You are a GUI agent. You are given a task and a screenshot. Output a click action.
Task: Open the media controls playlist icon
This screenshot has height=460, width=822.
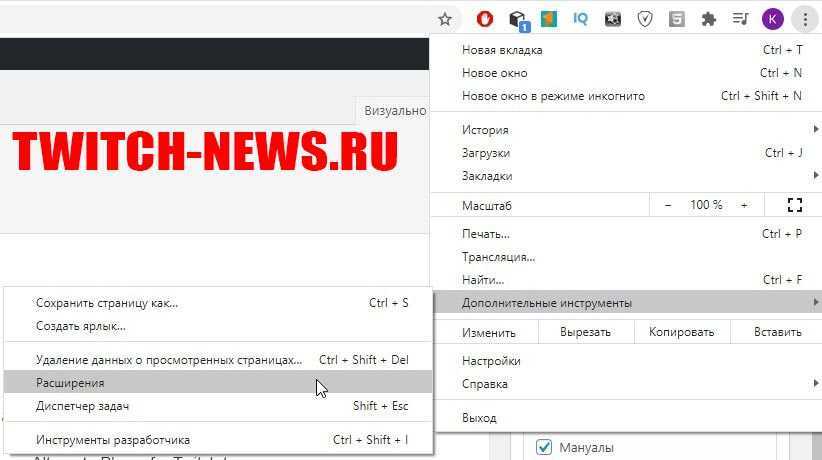click(741, 19)
